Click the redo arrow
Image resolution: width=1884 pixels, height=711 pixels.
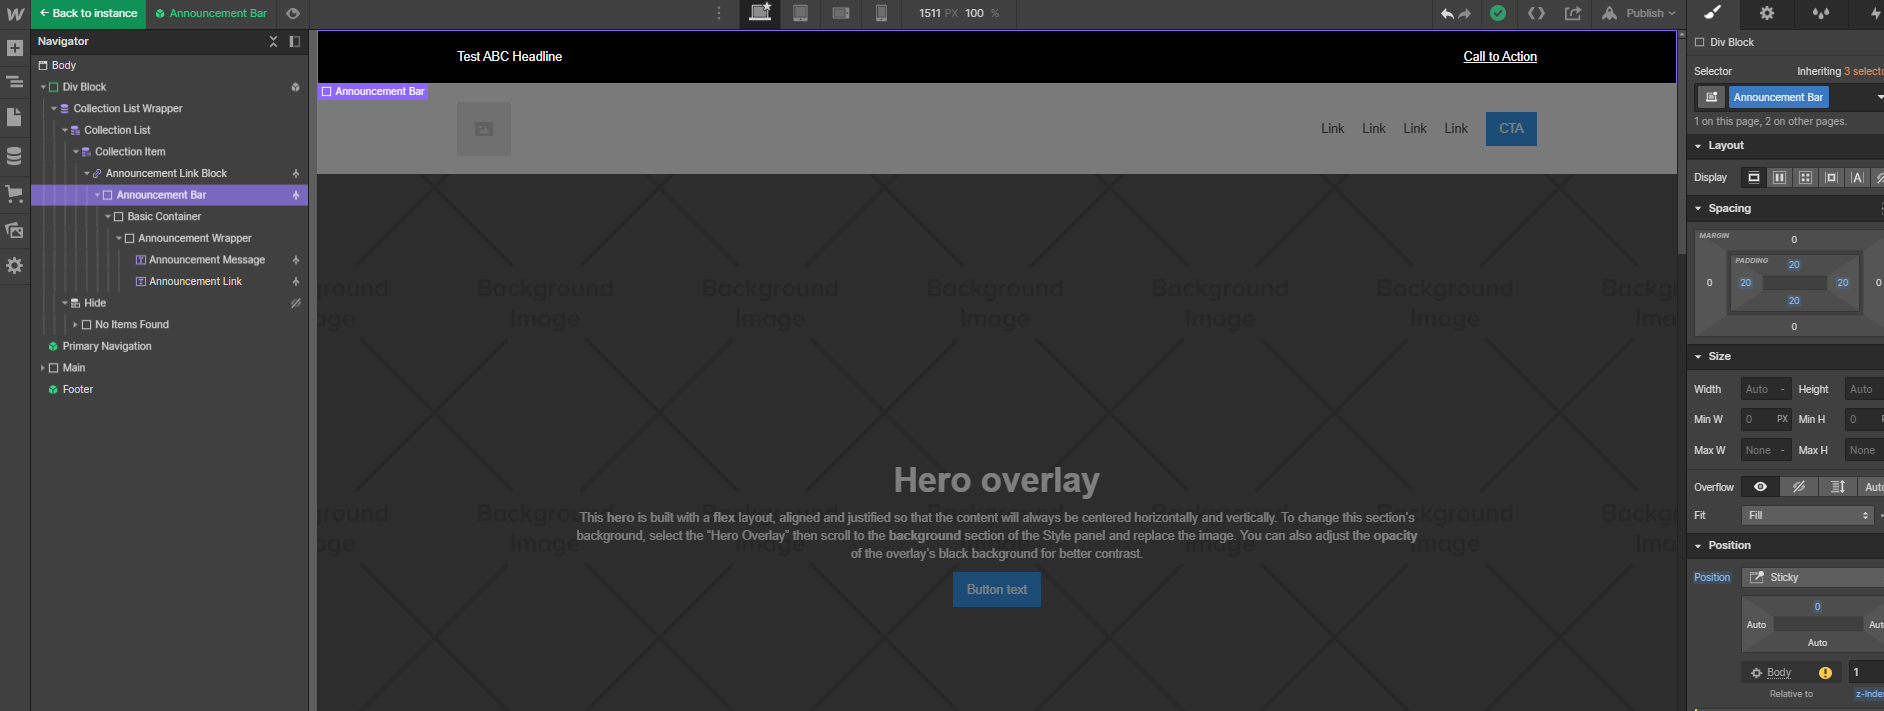pos(1465,14)
